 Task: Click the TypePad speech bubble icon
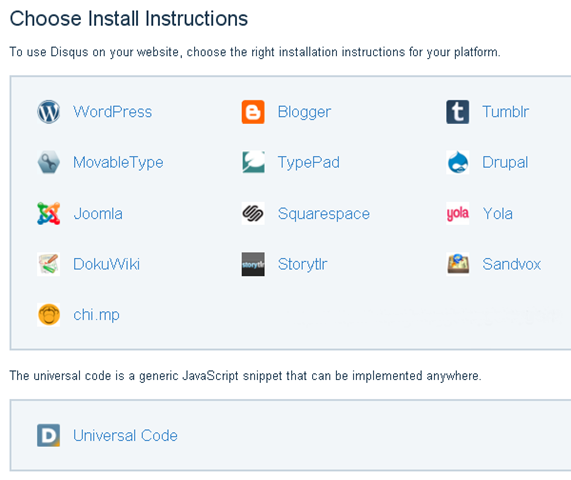coord(253,162)
